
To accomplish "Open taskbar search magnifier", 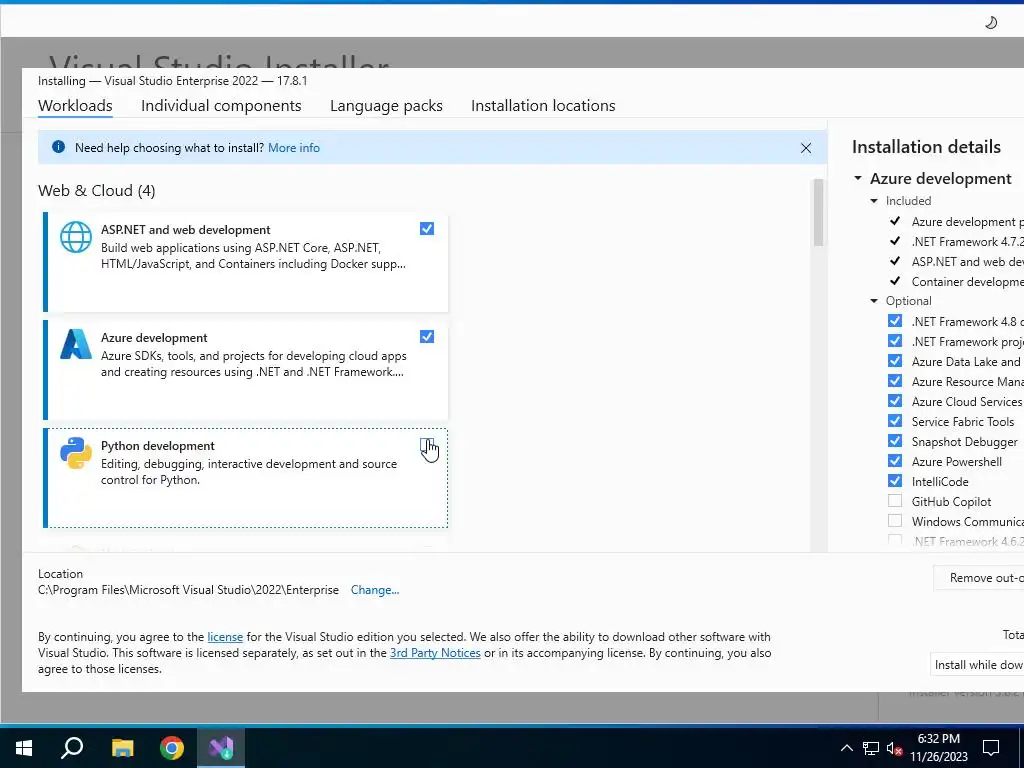I will [72, 747].
